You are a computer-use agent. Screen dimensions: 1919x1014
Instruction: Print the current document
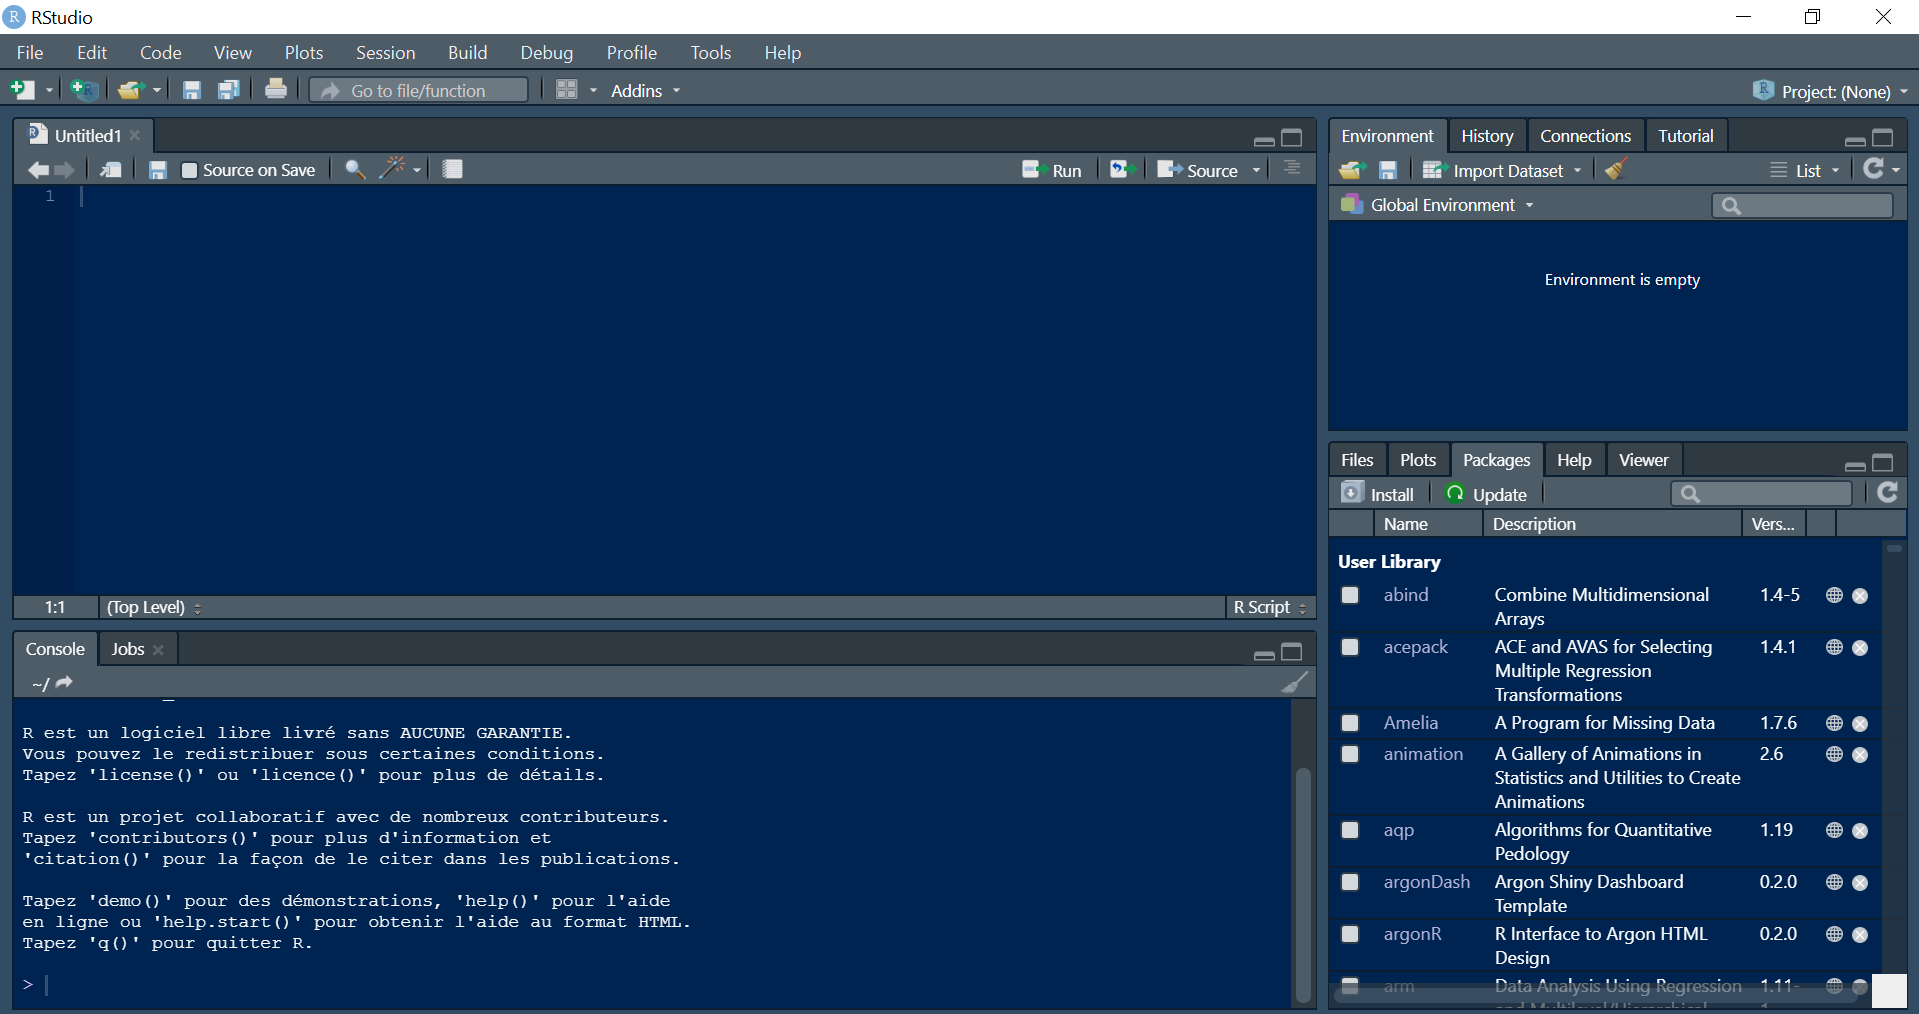click(276, 90)
